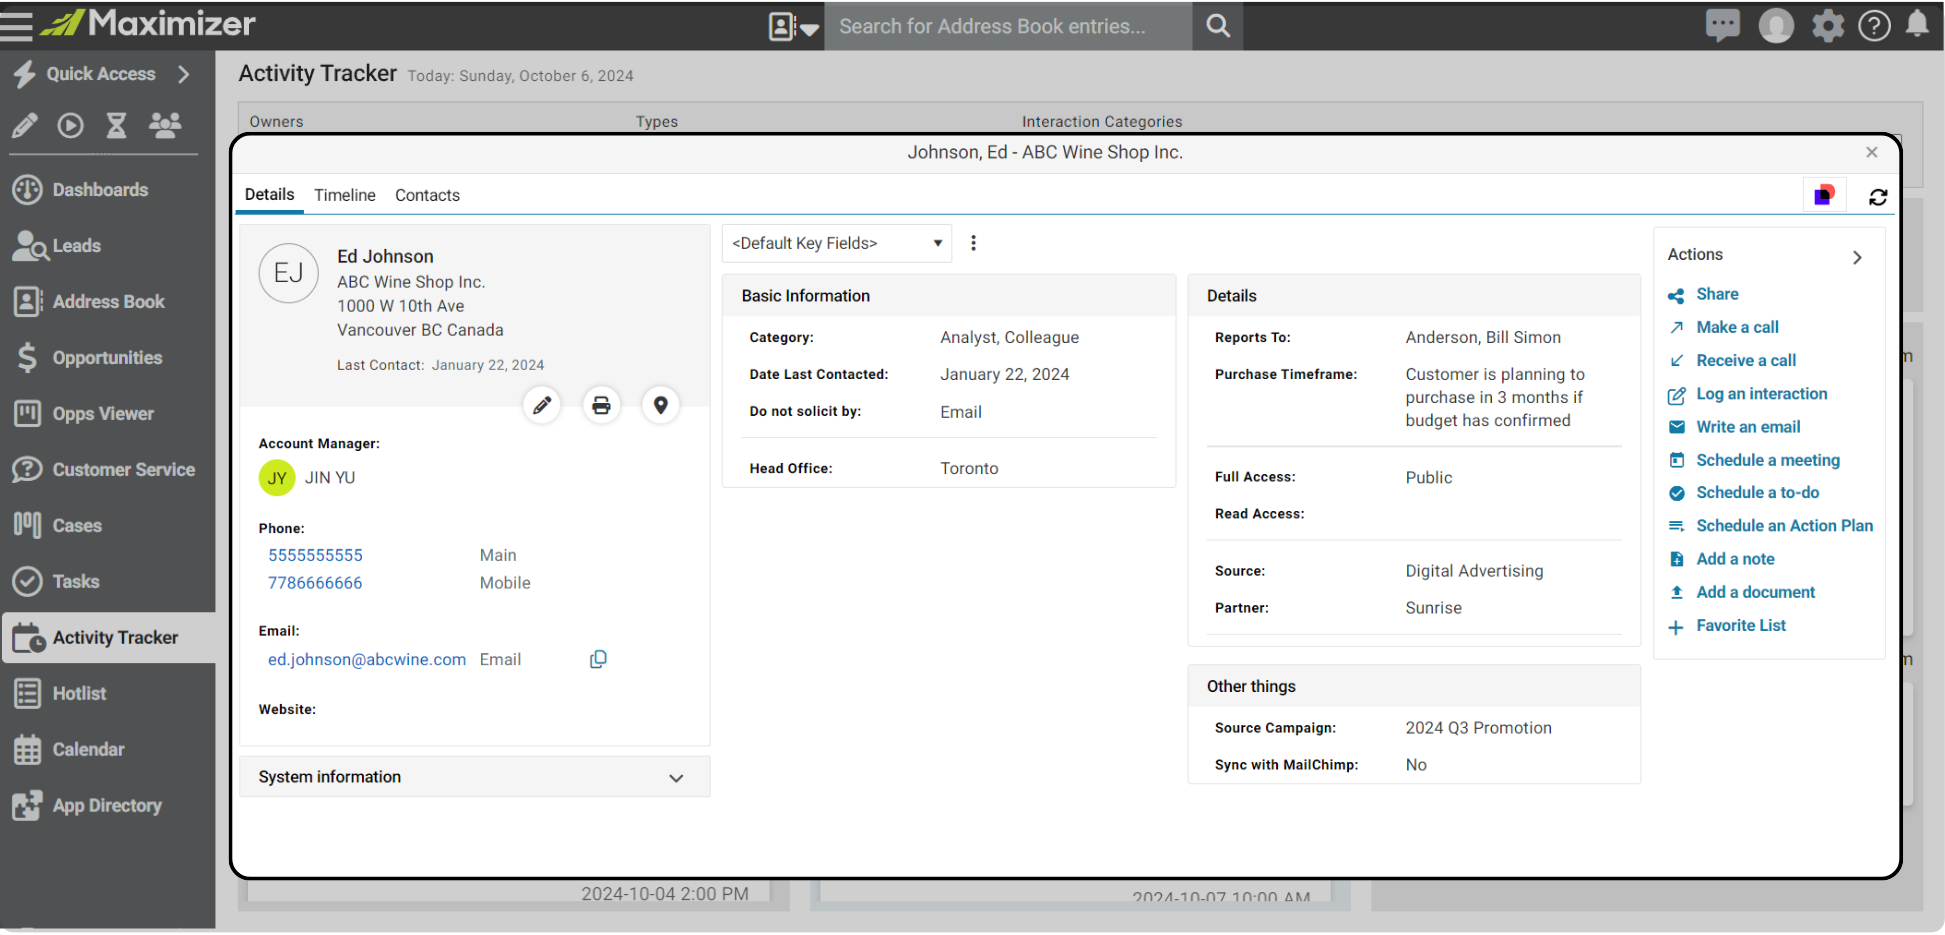Click Add a note action

1735,559
